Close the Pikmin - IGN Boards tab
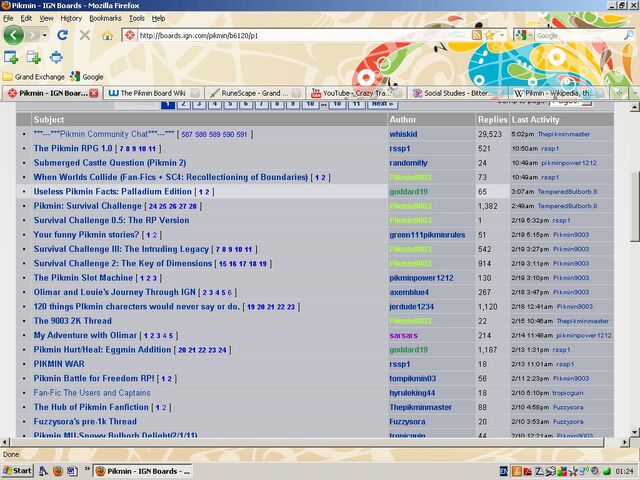 point(94,93)
